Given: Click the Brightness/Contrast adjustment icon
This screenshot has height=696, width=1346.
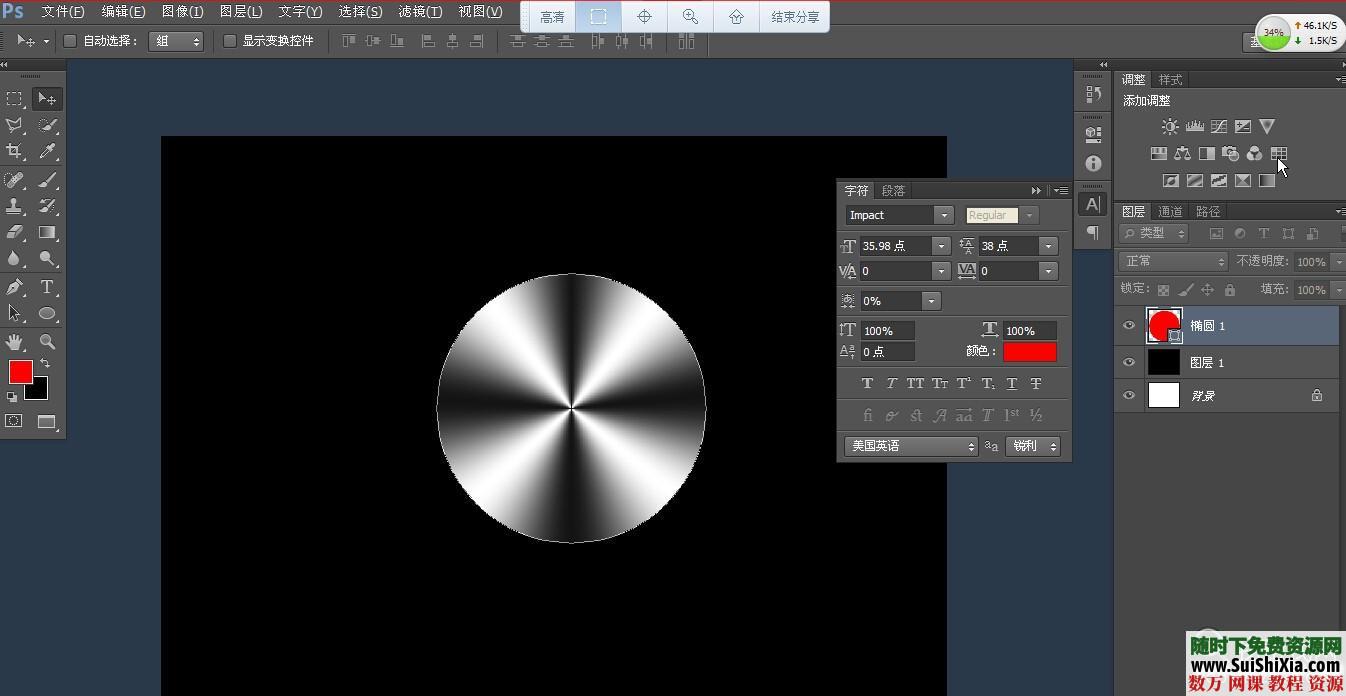Looking at the screenshot, I should click(x=1170, y=127).
